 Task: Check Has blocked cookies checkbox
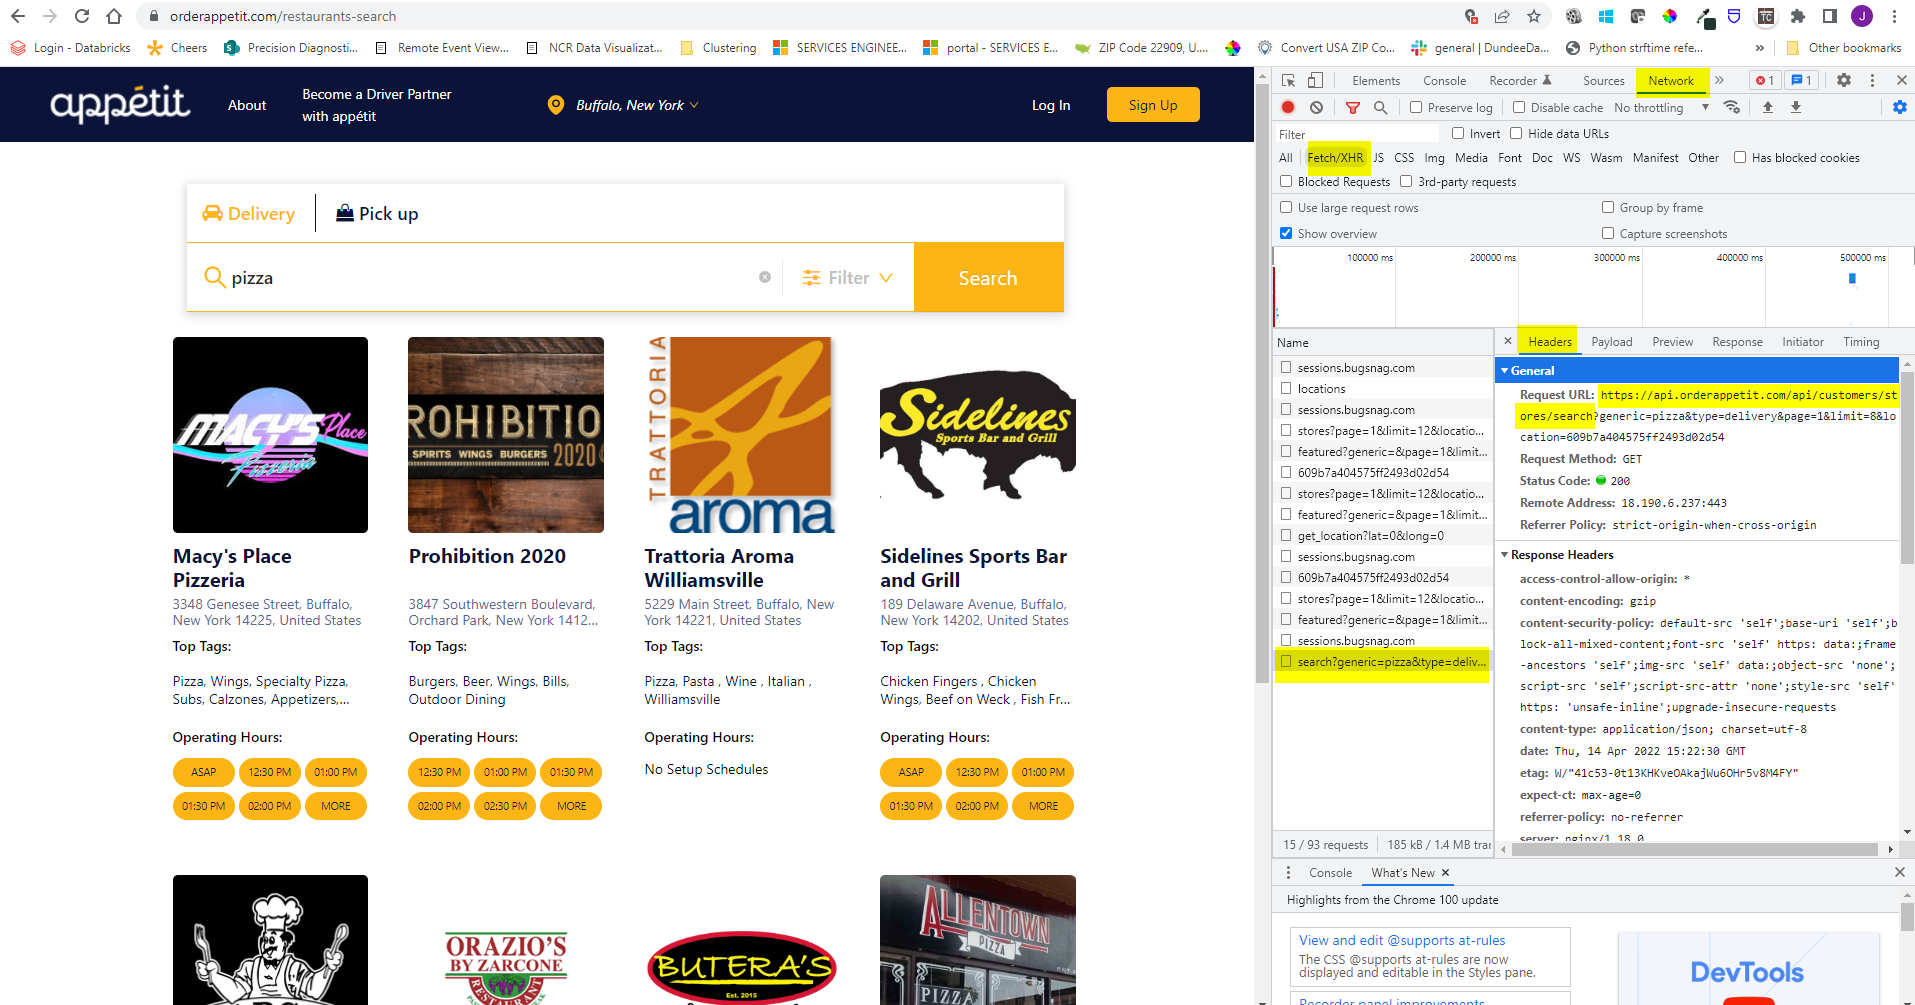(1740, 157)
